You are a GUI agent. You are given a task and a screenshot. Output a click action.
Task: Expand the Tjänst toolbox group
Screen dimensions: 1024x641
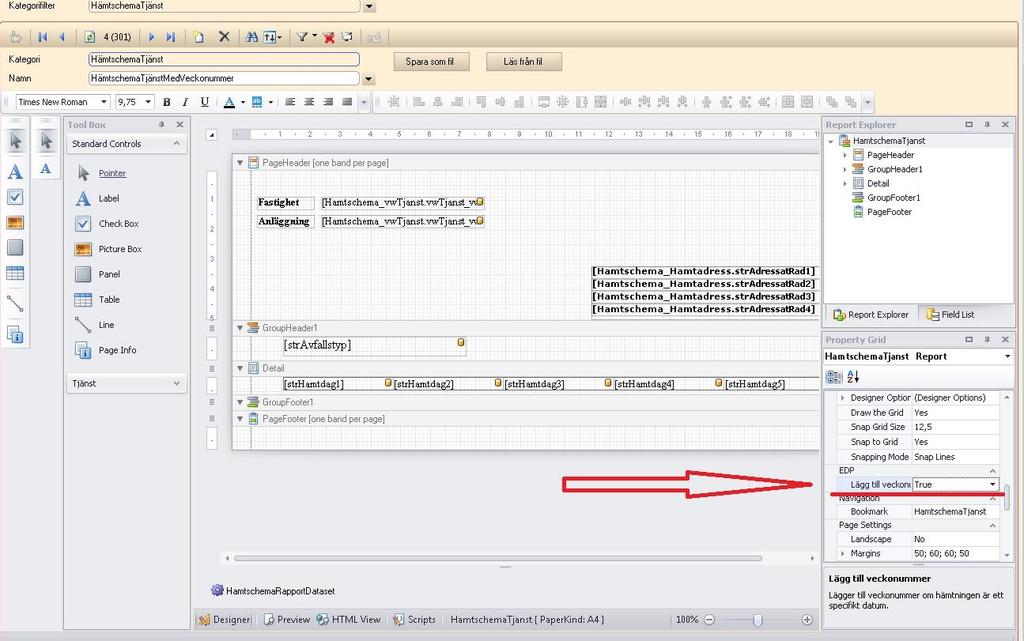click(x=177, y=383)
